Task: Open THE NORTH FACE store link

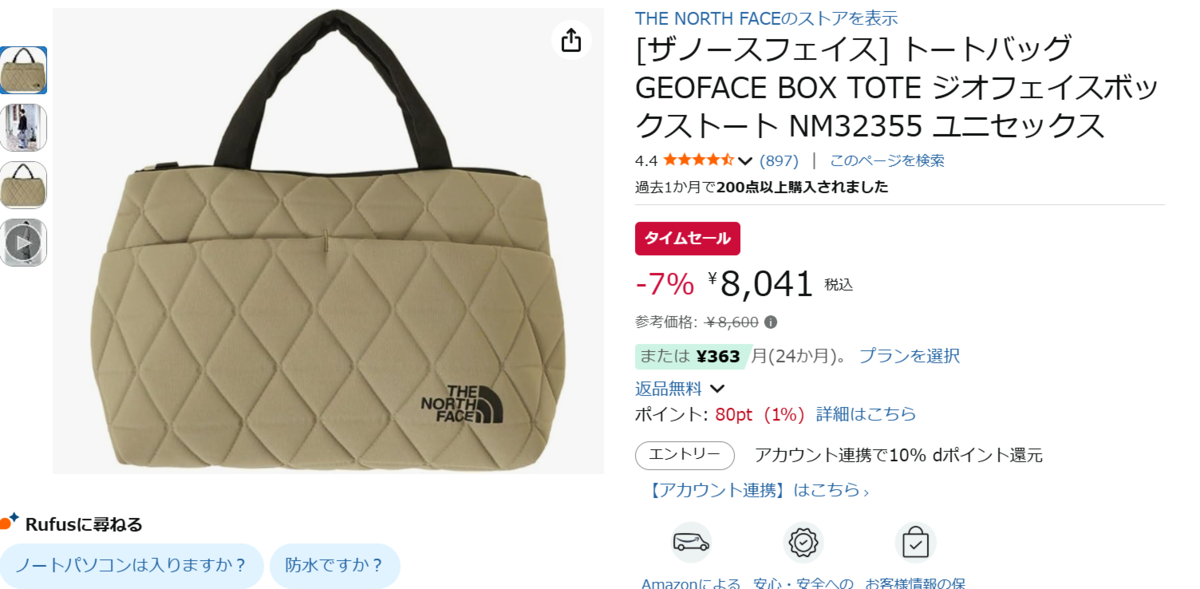Action: click(767, 18)
